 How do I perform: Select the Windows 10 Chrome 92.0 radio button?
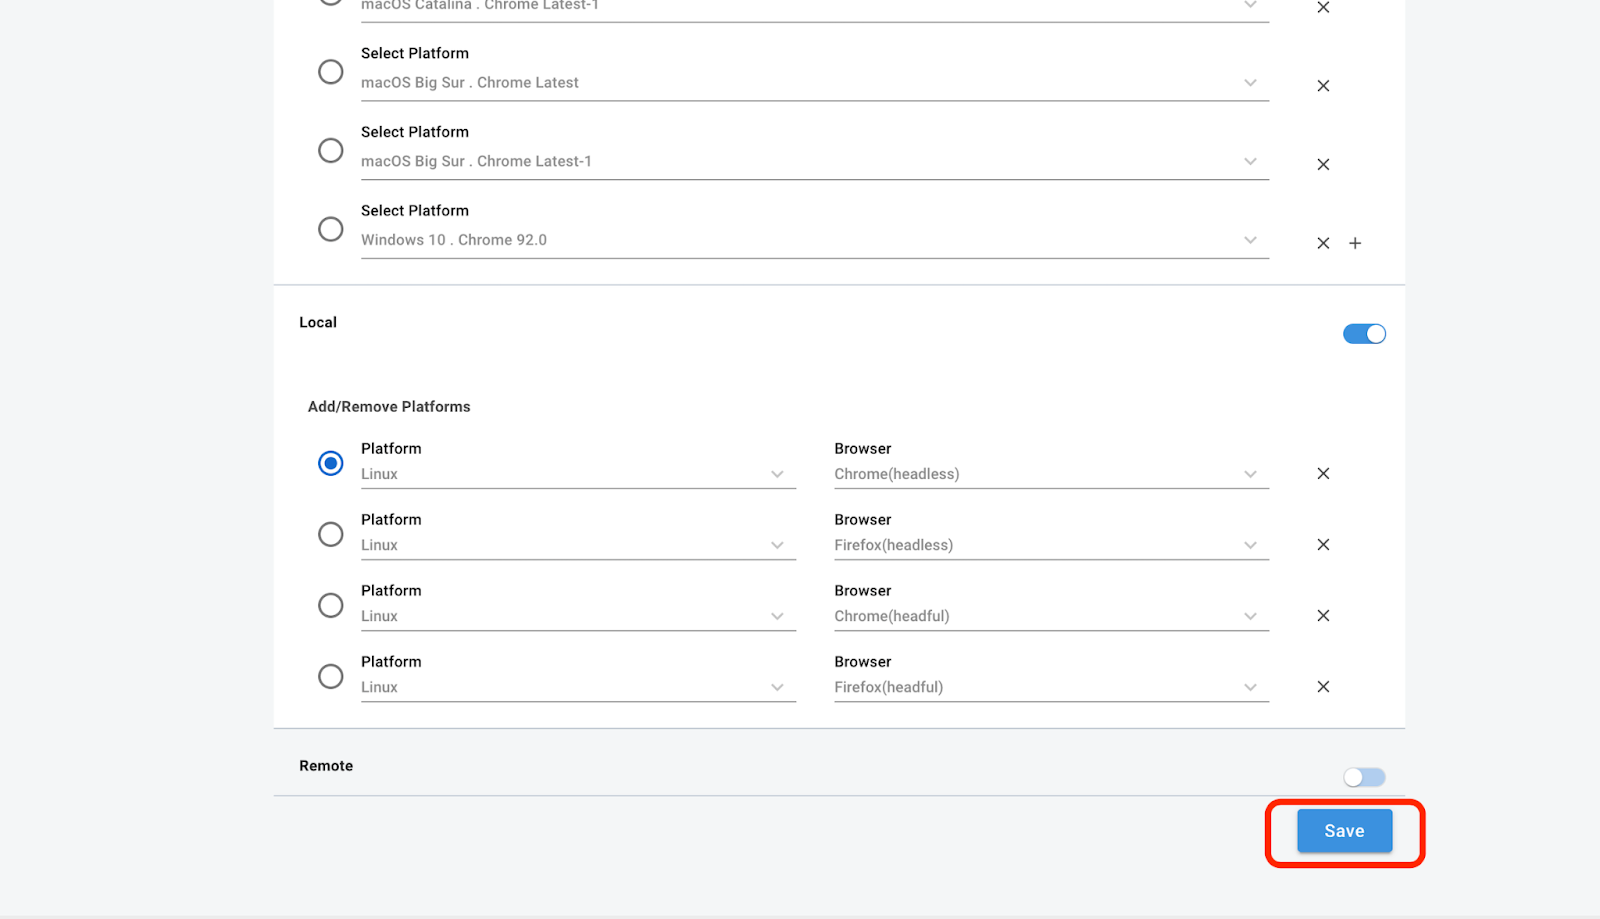[x=330, y=229]
